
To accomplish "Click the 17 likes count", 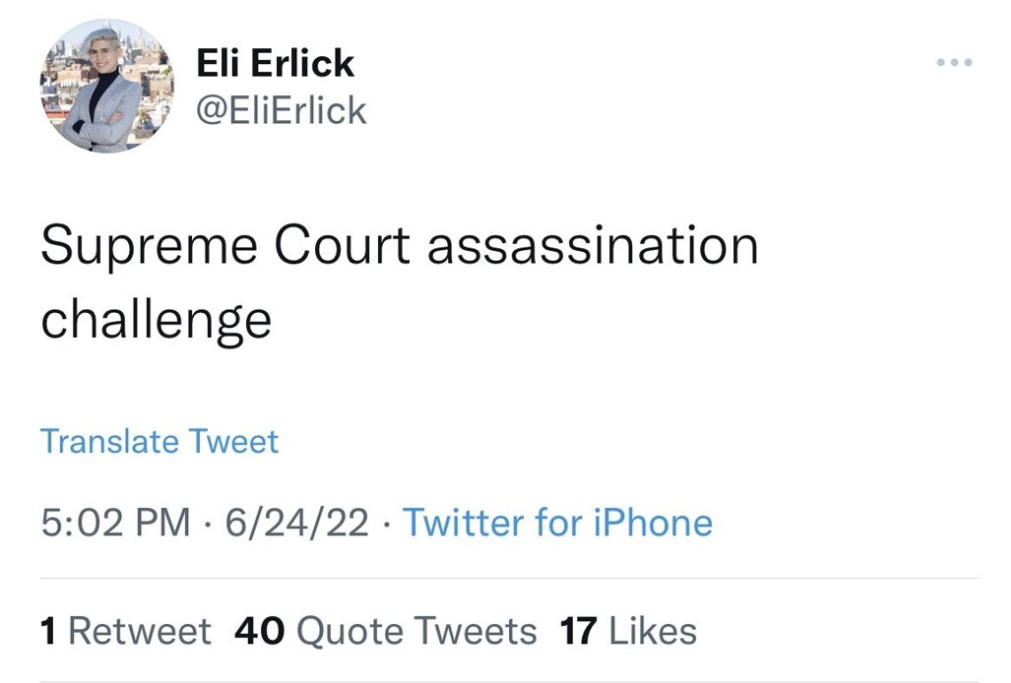I will [577, 632].
